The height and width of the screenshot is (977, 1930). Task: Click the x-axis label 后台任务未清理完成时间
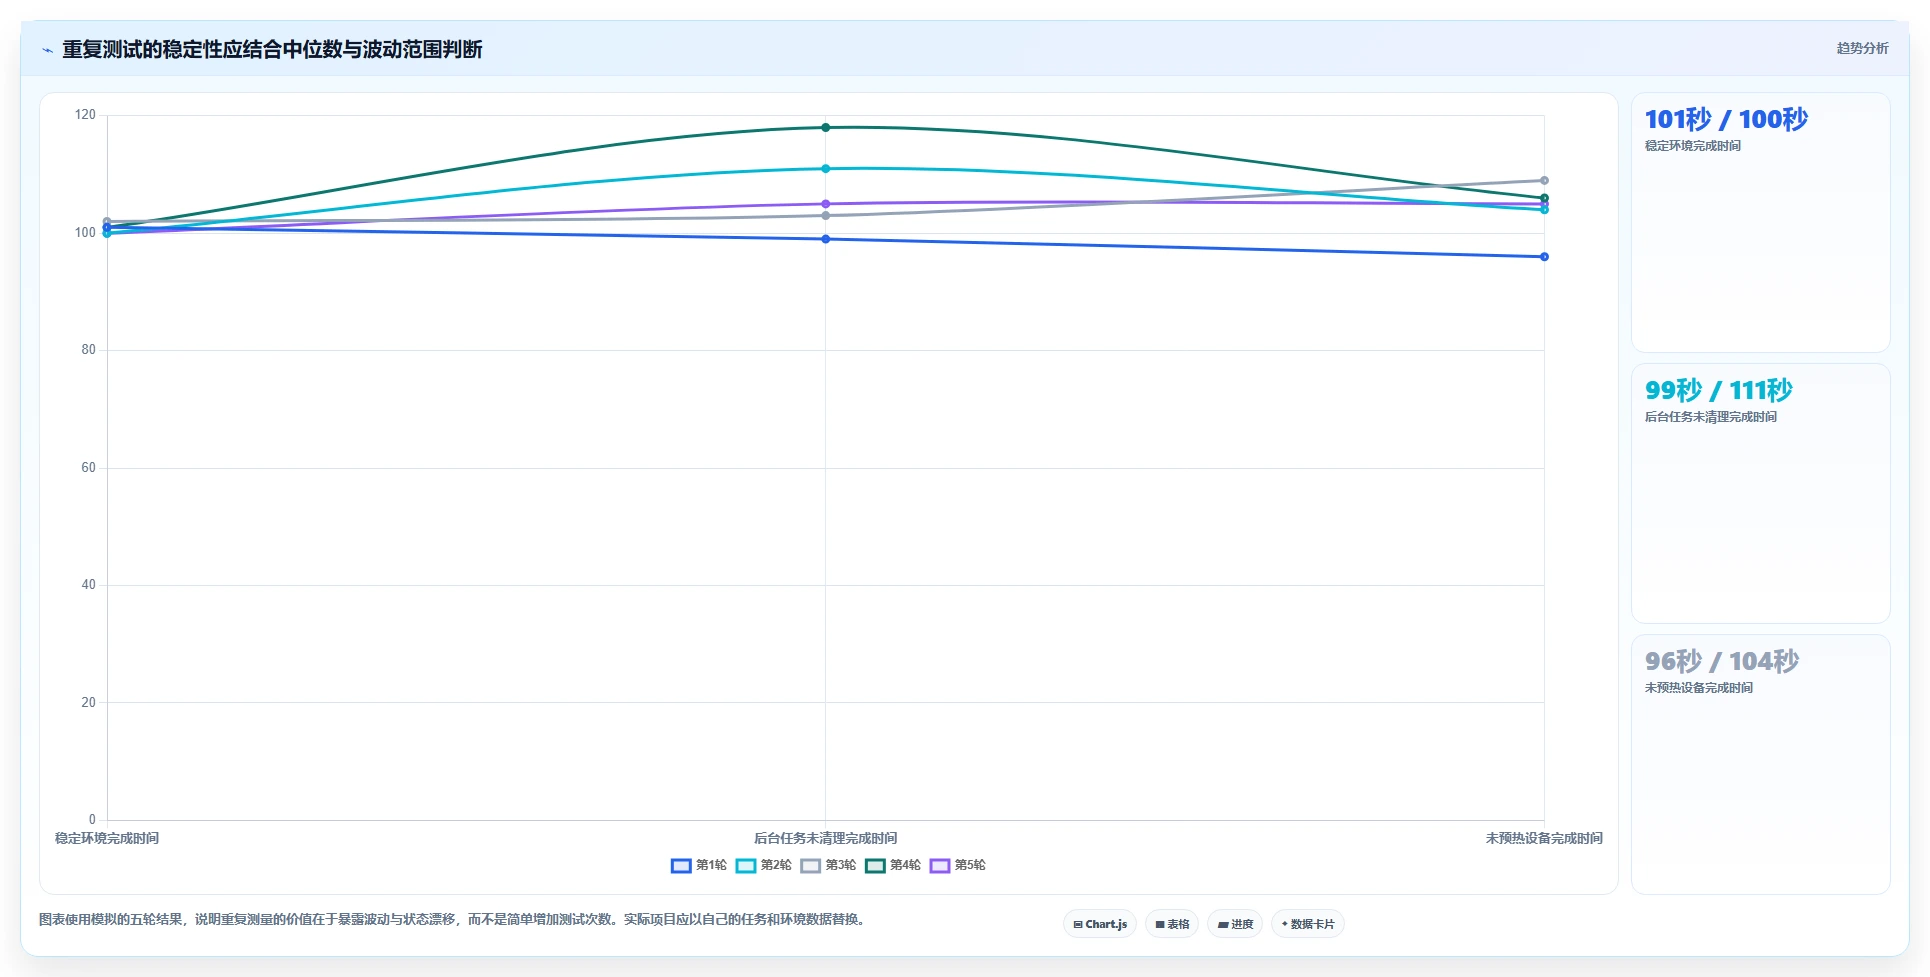[x=825, y=838]
